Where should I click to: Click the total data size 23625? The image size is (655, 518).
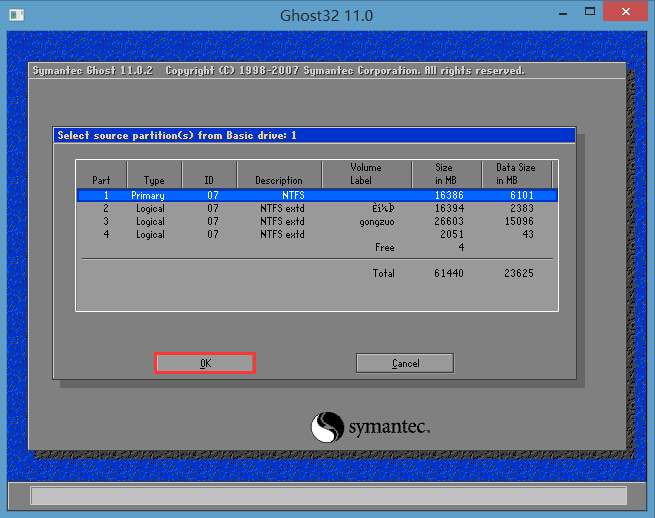(518, 273)
